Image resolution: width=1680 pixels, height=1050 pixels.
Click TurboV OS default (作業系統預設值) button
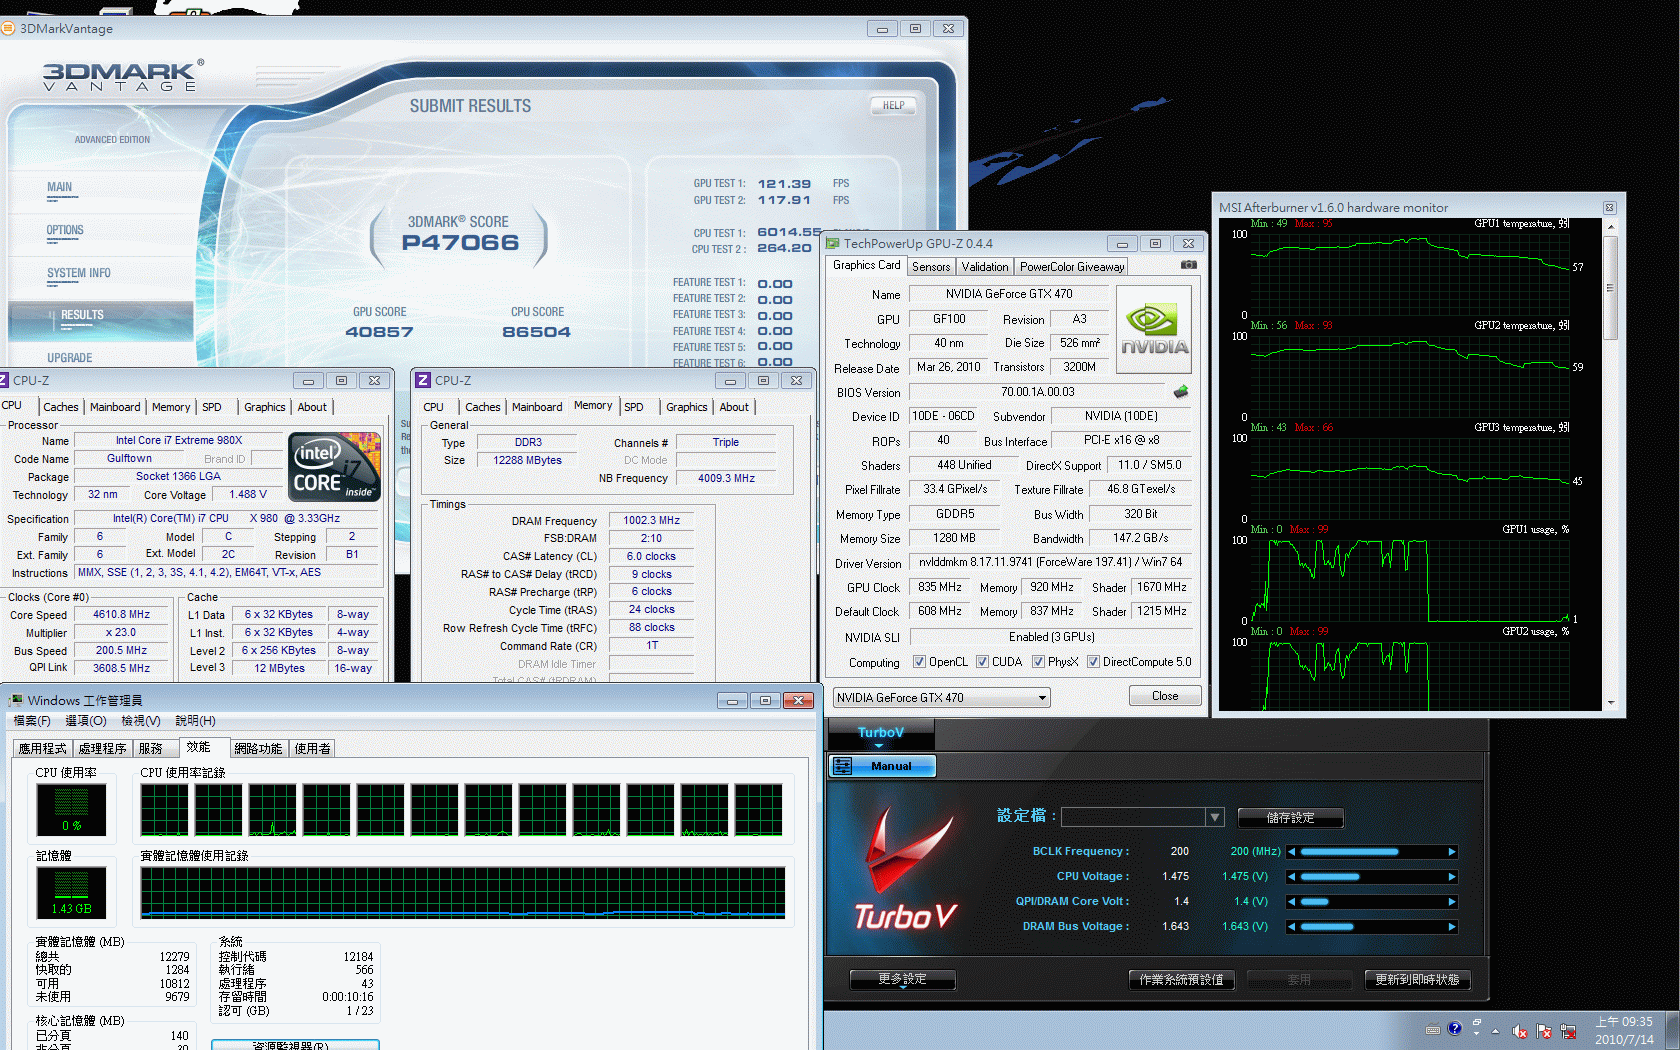pyautogui.click(x=1181, y=980)
